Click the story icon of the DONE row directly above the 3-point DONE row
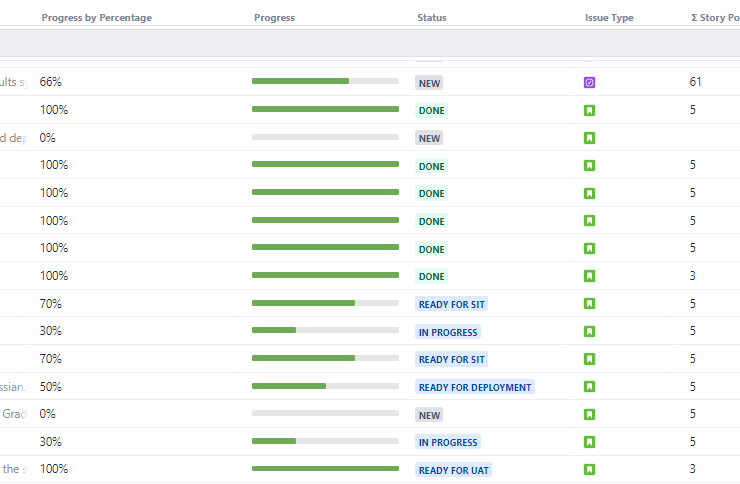 [589, 249]
